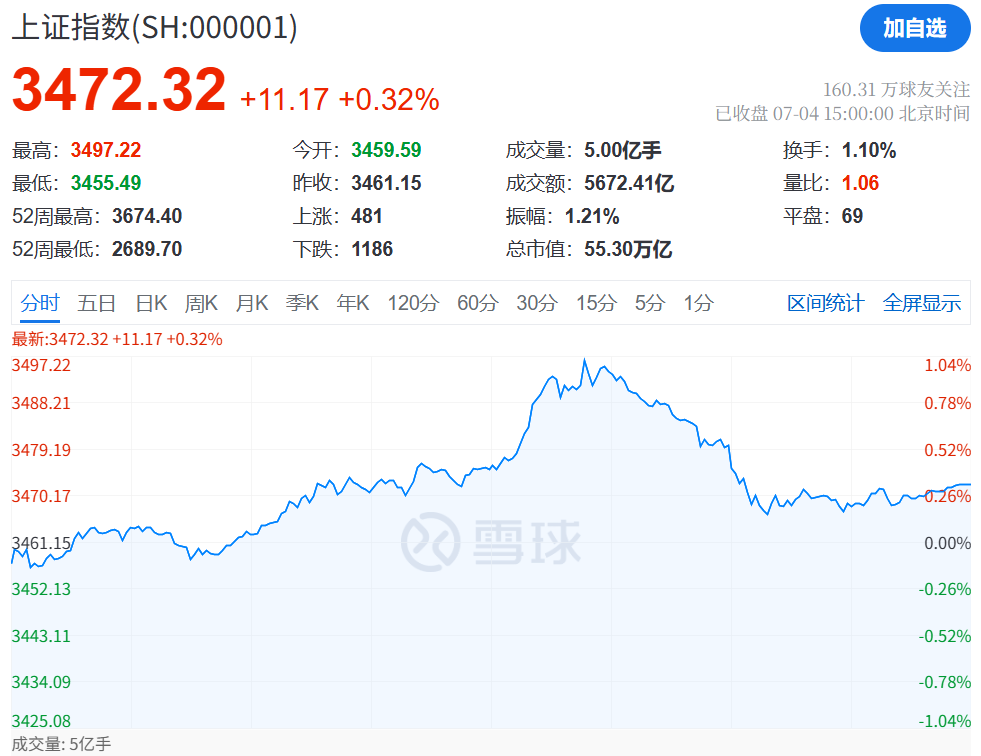Switch to 30分 interval chart

tap(536, 303)
